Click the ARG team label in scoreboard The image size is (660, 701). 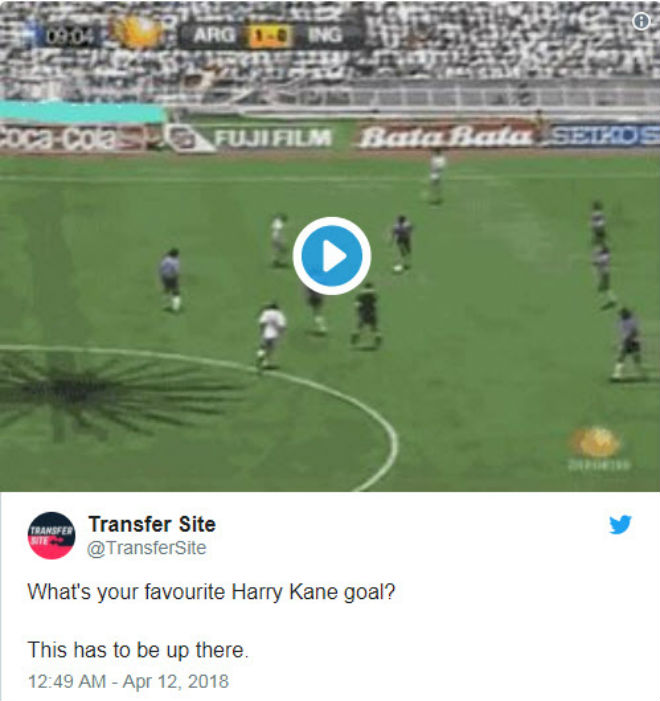point(214,35)
